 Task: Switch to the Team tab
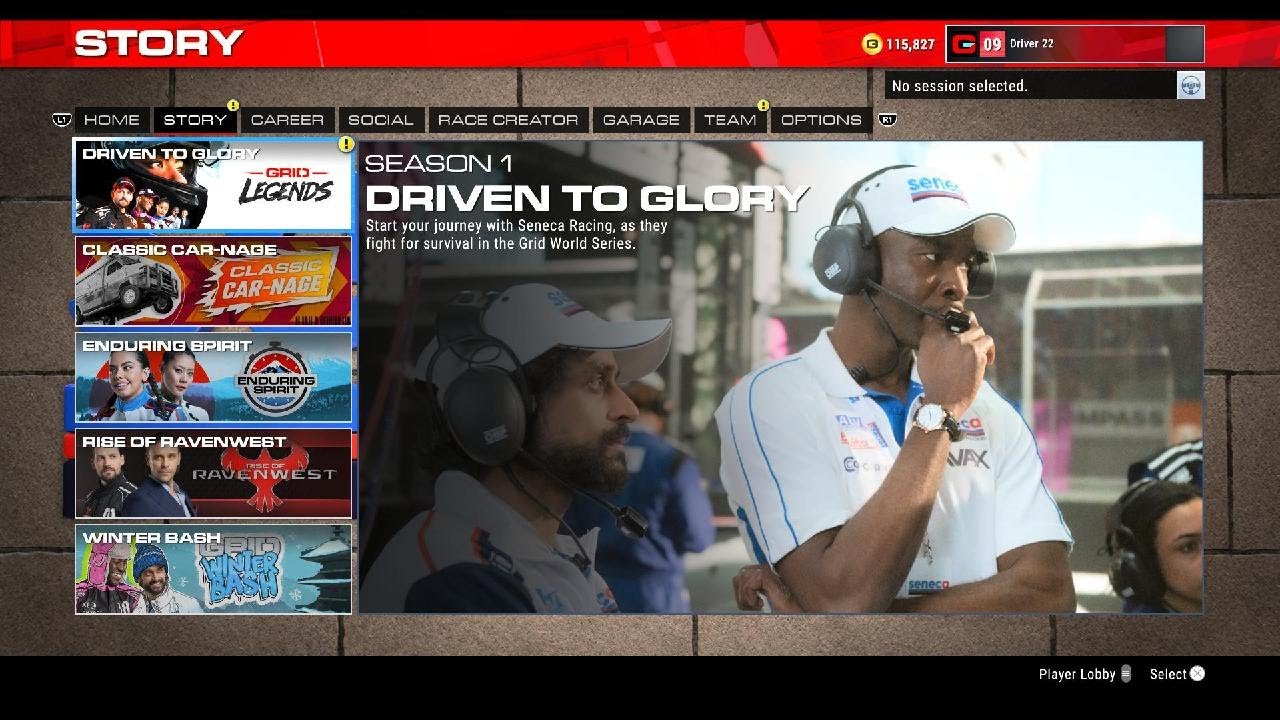coord(730,120)
